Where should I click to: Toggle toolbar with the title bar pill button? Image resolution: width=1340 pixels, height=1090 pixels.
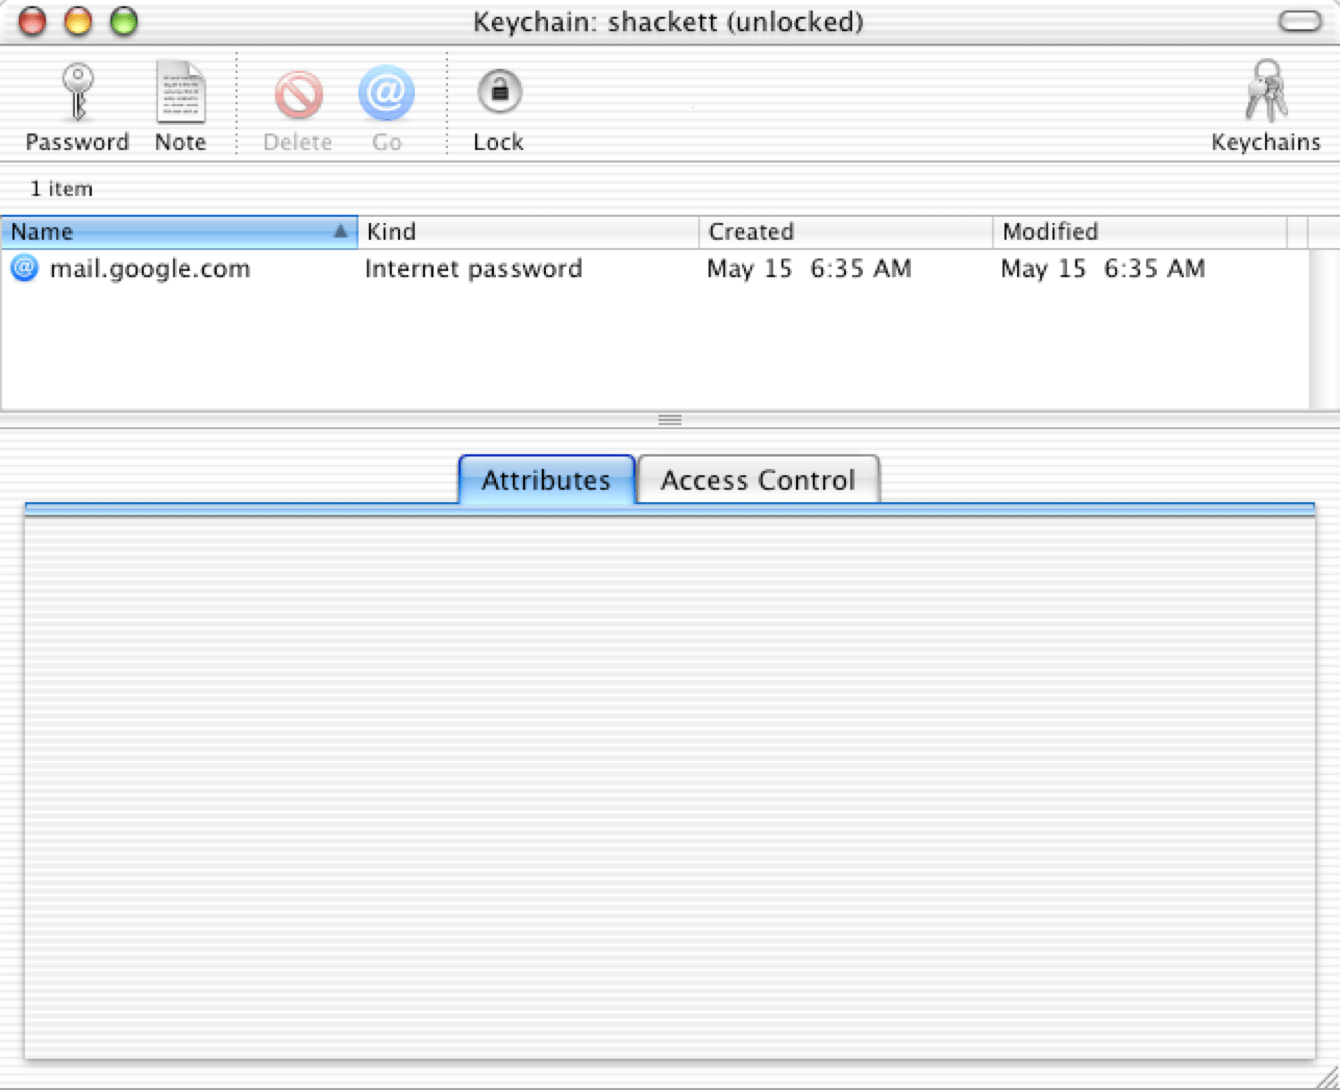coord(1300,21)
